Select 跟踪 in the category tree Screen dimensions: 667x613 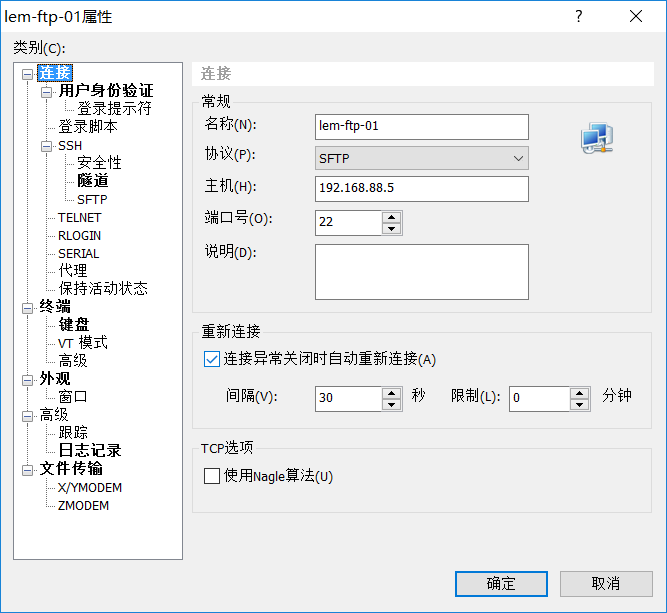tap(73, 433)
